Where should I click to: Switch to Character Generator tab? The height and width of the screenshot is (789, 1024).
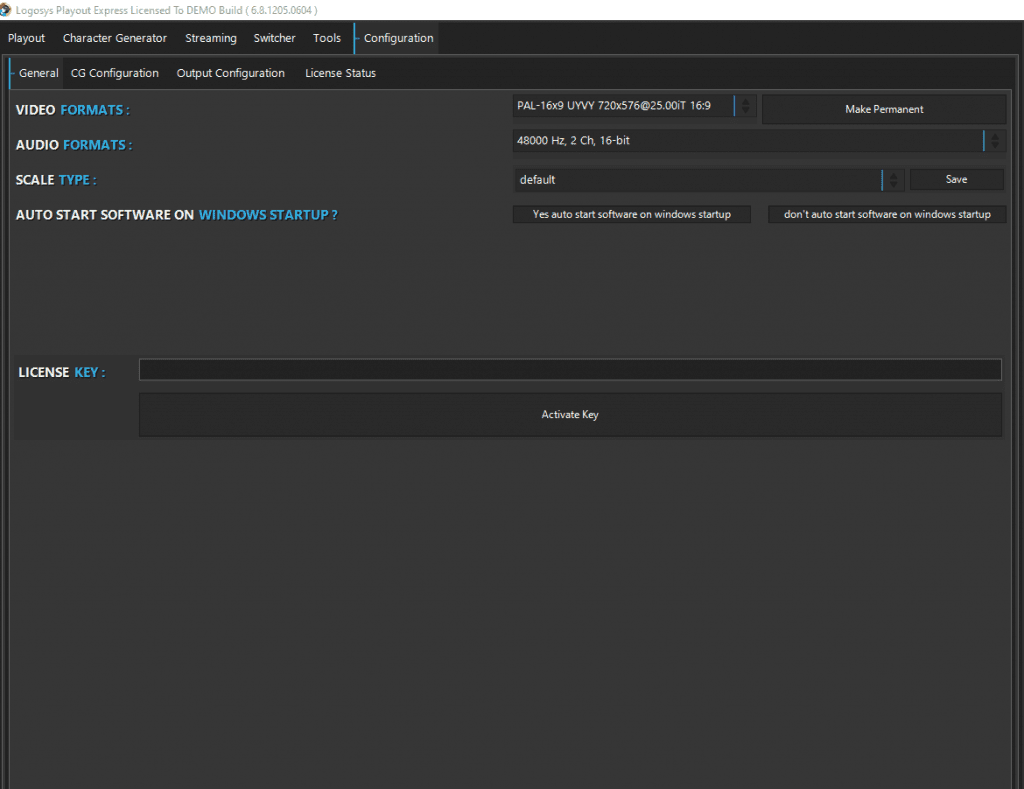click(115, 39)
